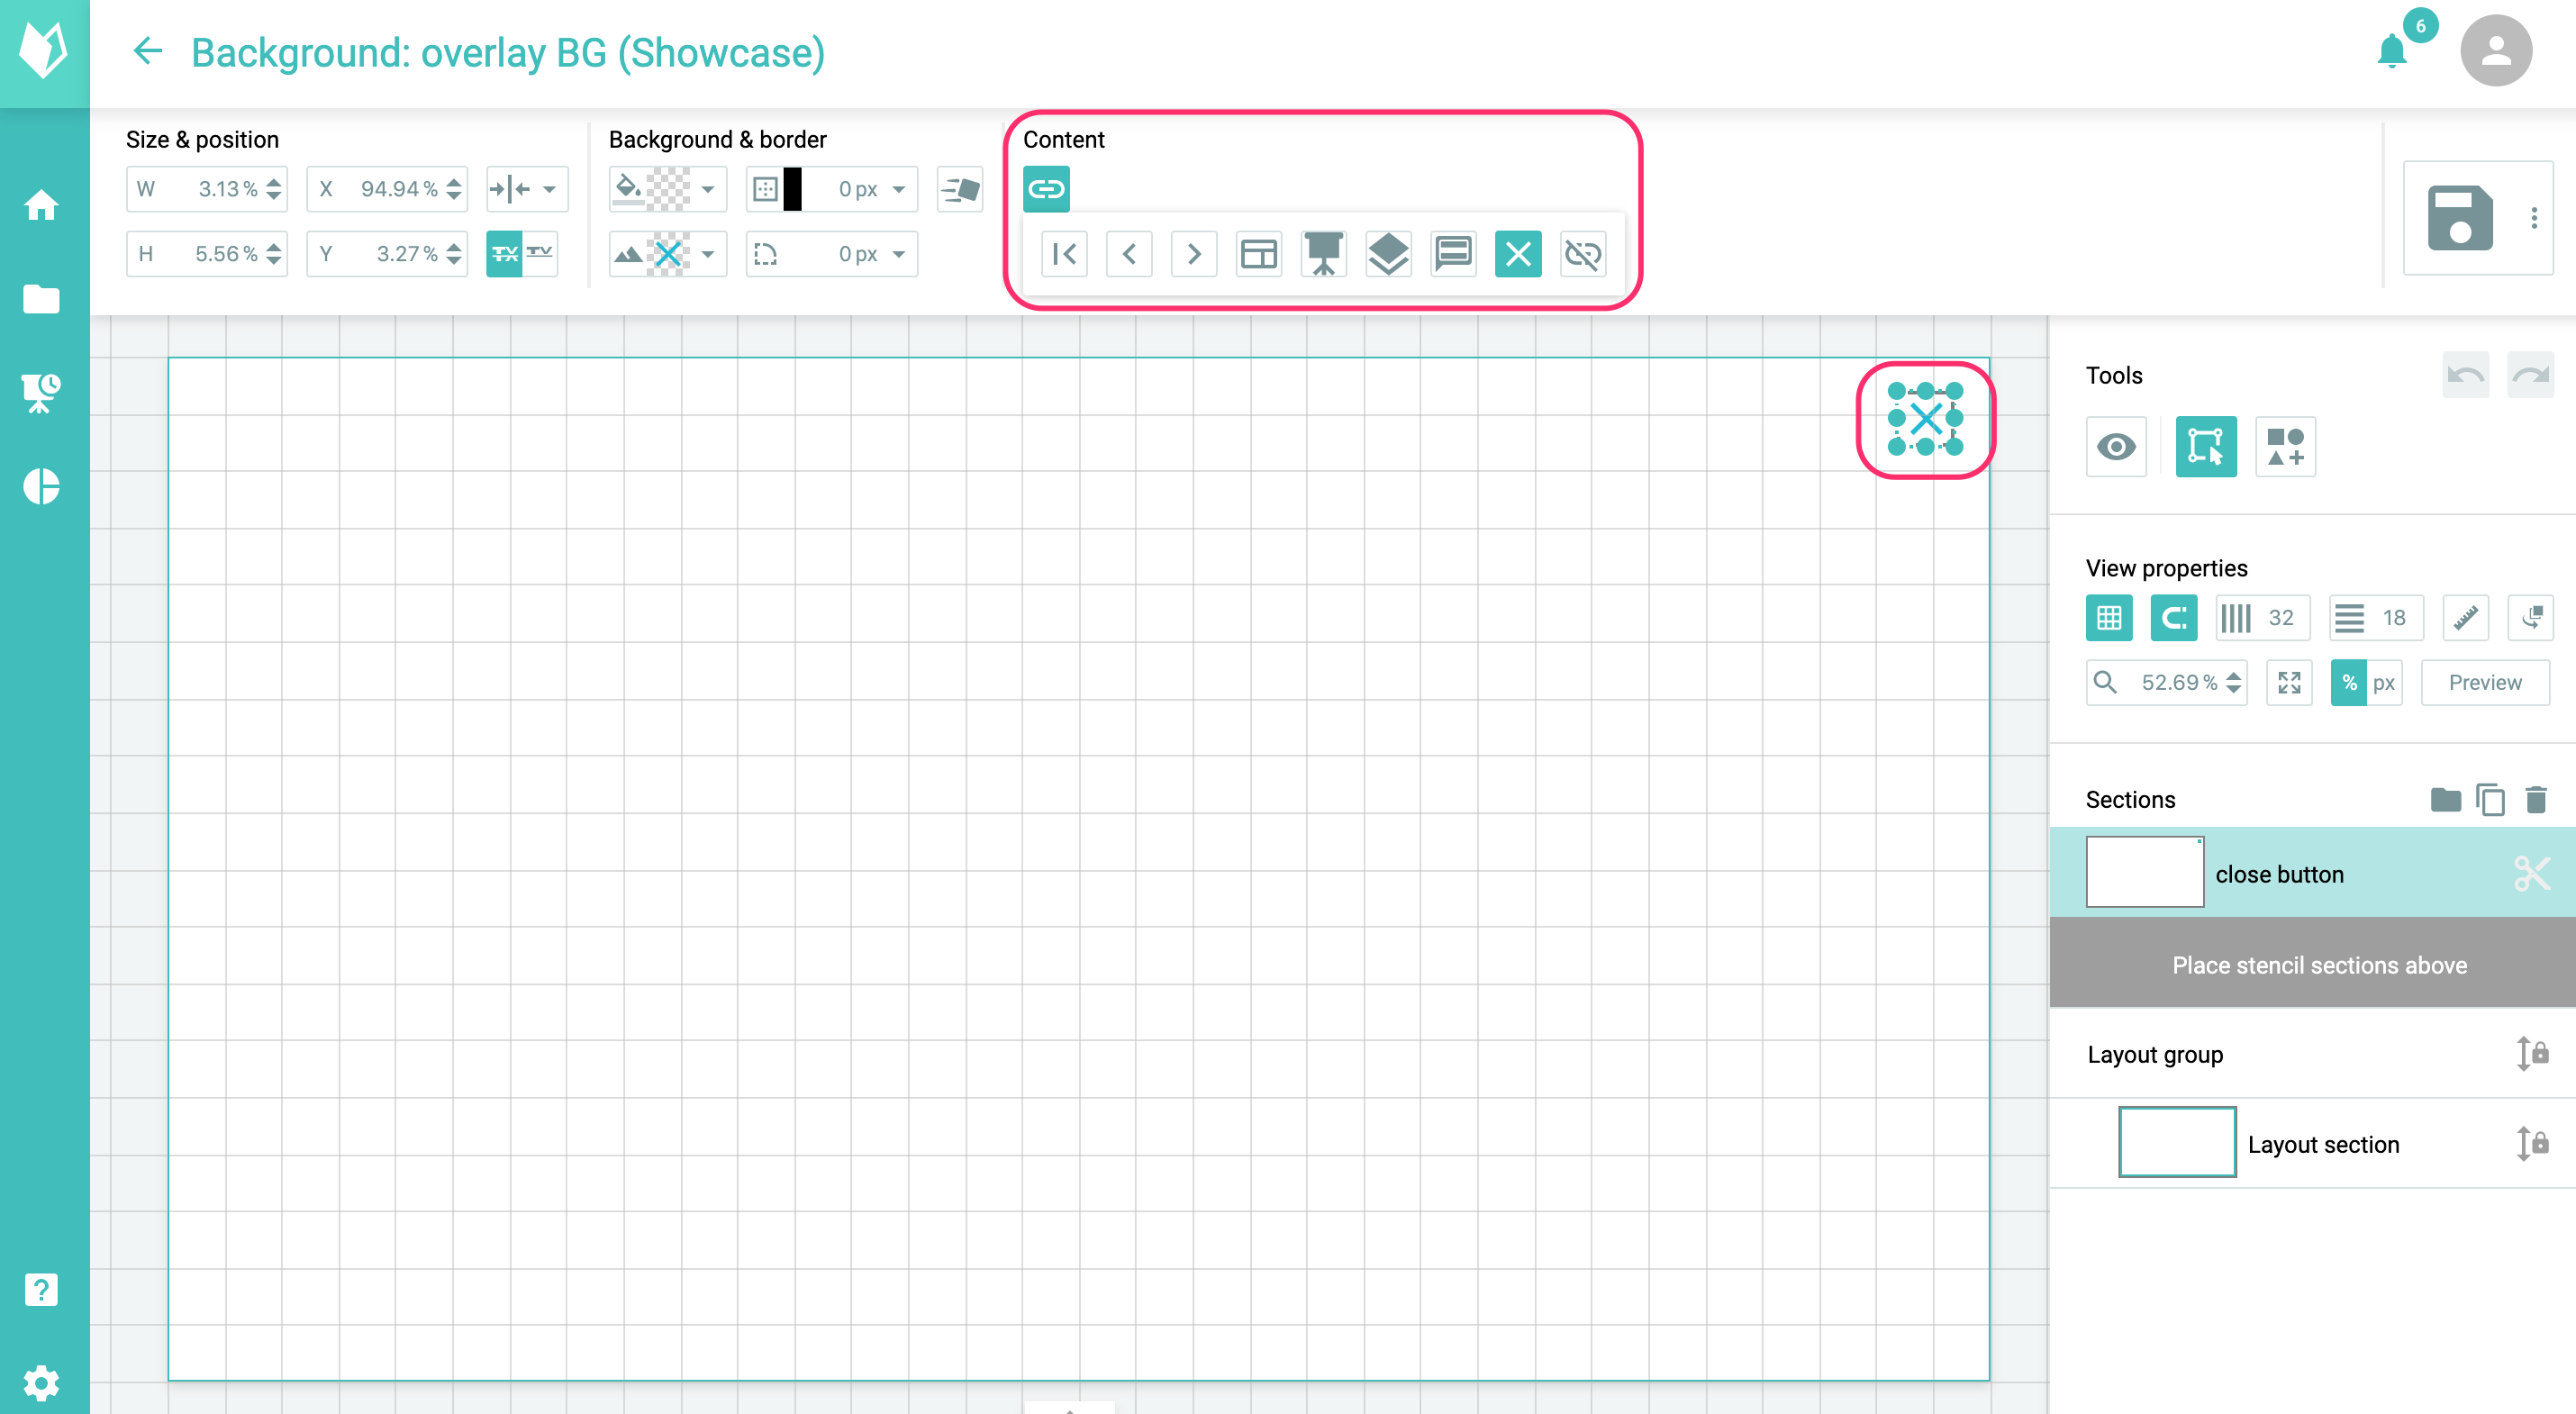Image resolution: width=2576 pixels, height=1414 pixels.
Task: Open the settings gear in the sidebar
Action: tap(41, 1383)
